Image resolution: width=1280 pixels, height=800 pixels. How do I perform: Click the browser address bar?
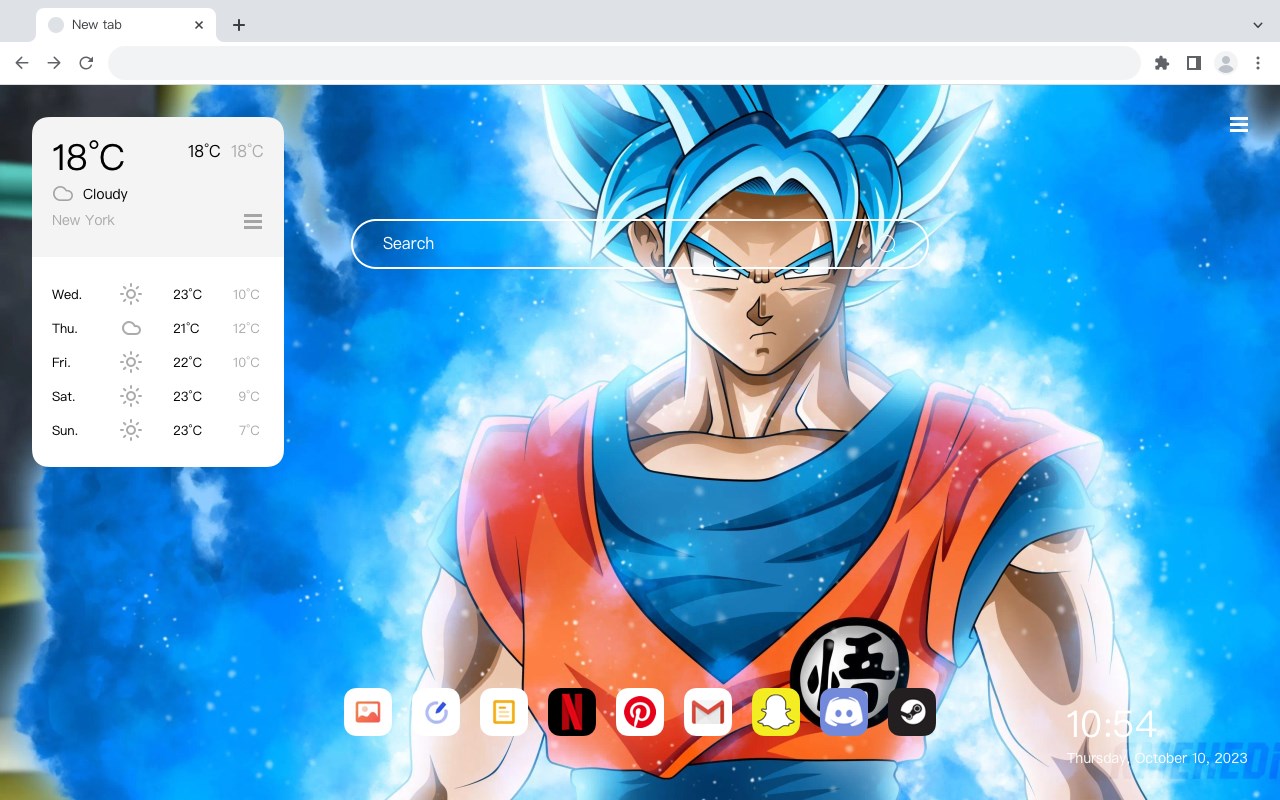tap(624, 63)
